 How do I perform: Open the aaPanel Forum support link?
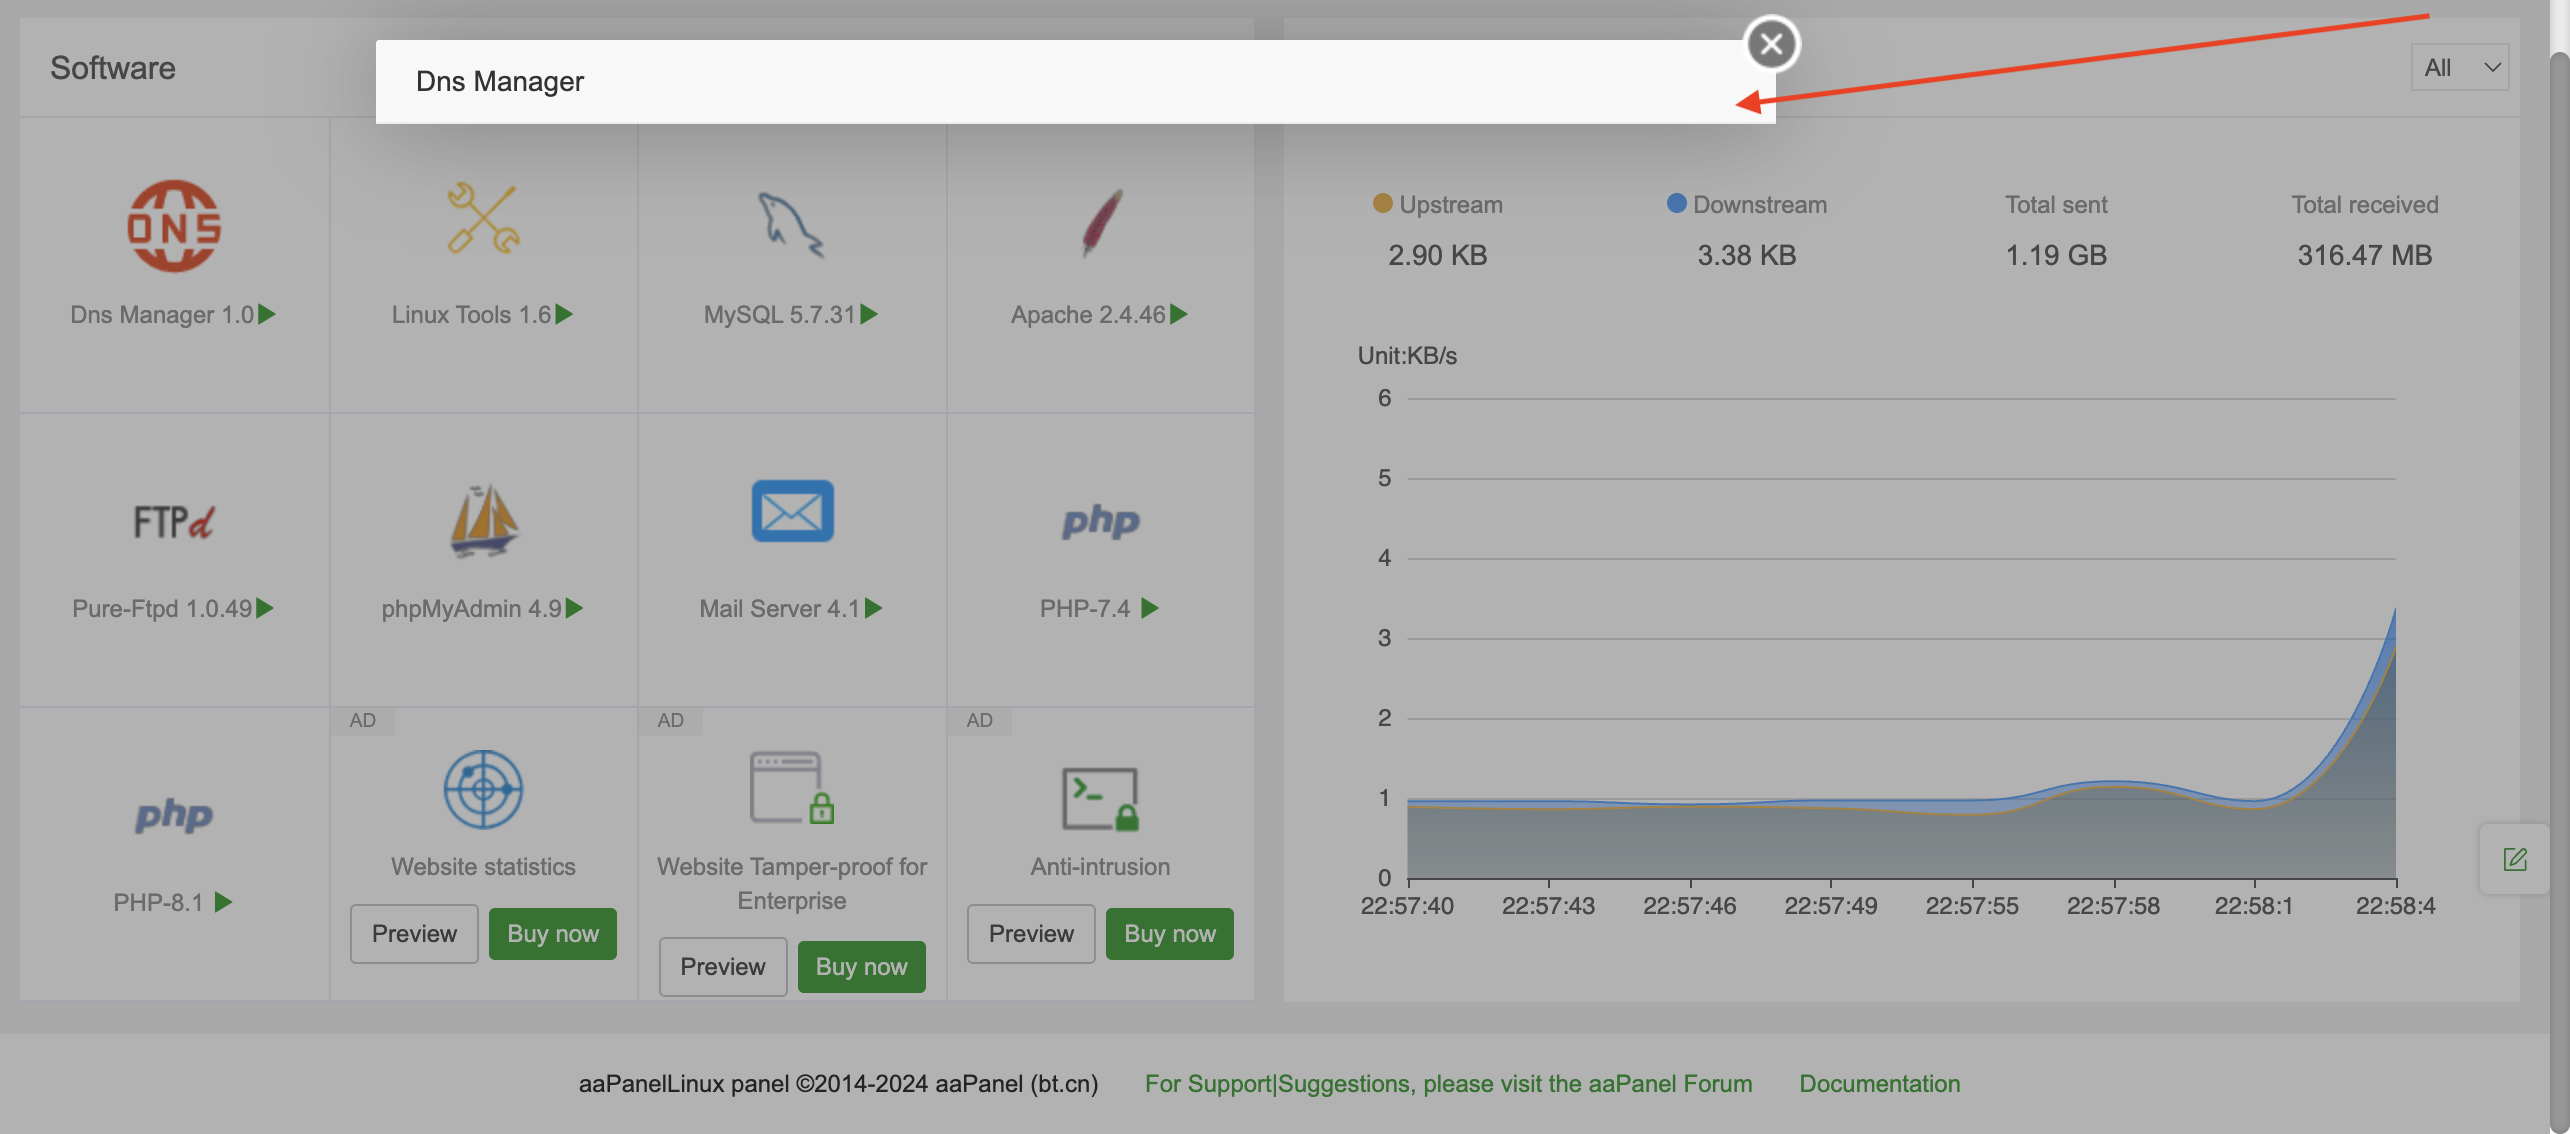(1447, 1083)
